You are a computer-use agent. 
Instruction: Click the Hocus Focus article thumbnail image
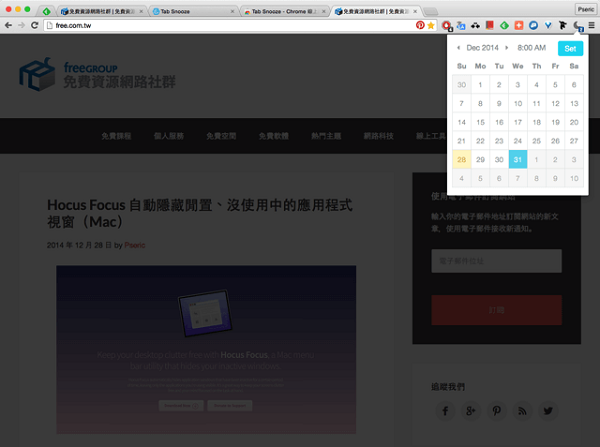tap(206, 349)
